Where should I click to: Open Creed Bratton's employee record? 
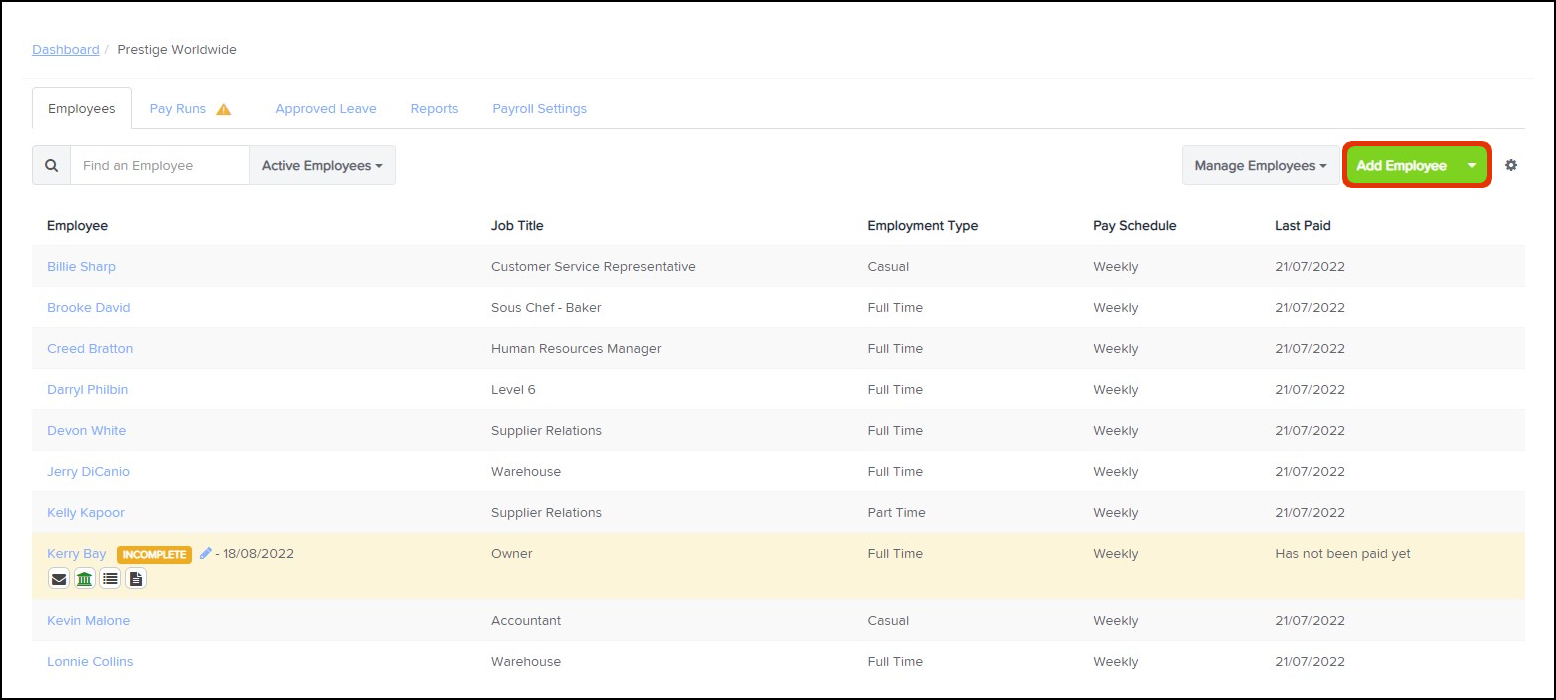click(90, 349)
